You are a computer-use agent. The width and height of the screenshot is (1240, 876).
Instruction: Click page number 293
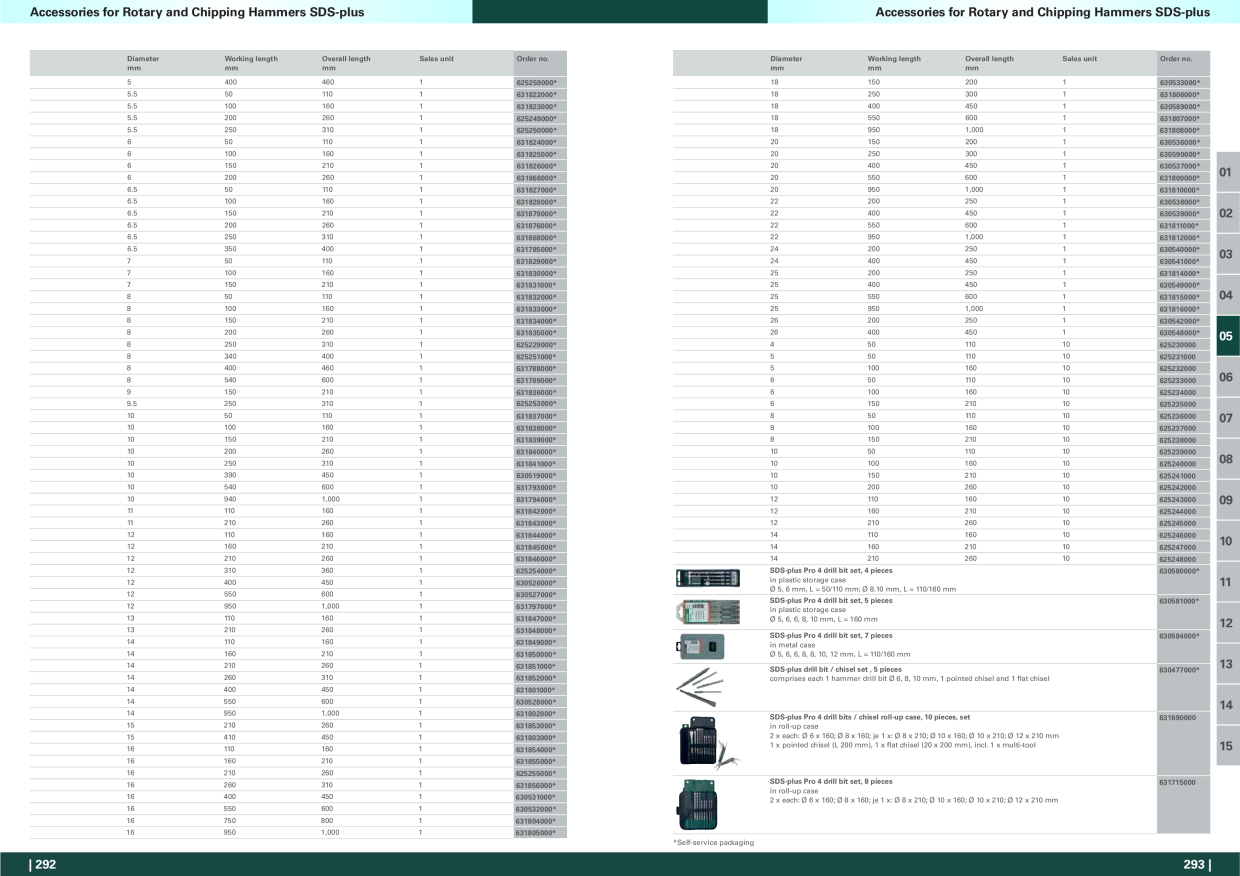(x=1196, y=865)
